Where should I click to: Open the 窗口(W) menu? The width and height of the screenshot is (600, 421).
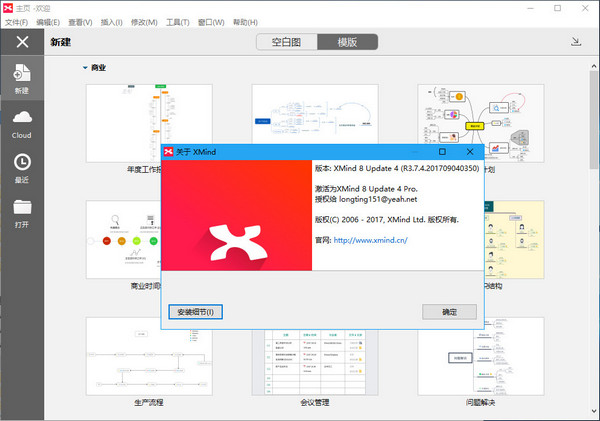point(211,22)
